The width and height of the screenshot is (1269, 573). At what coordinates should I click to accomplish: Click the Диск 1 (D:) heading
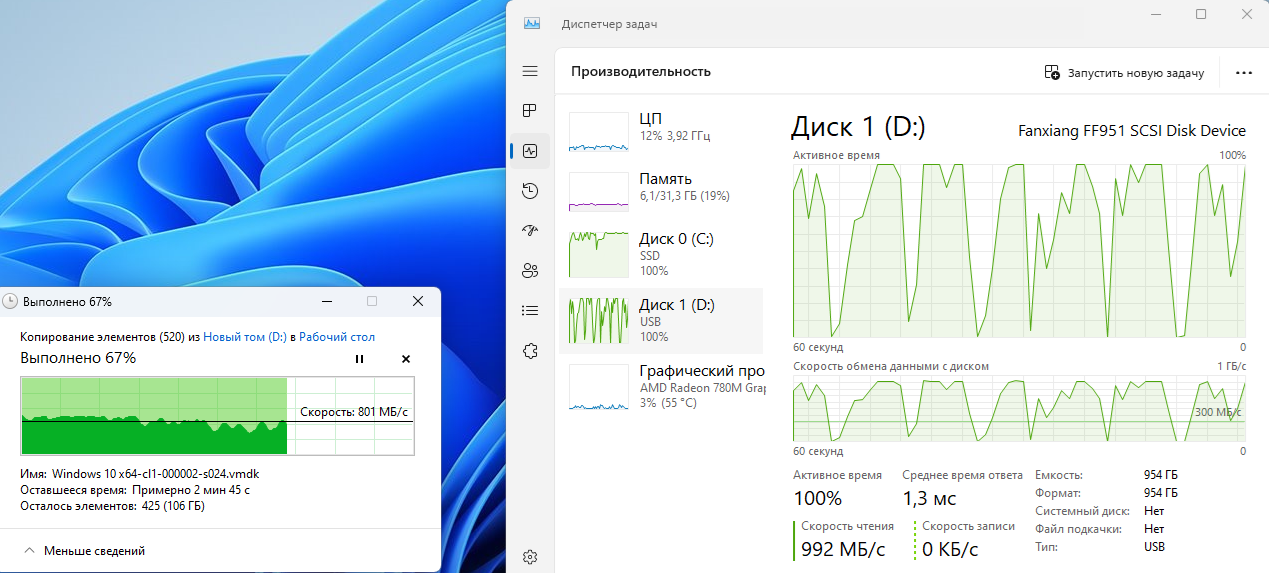(x=859, y=127)
